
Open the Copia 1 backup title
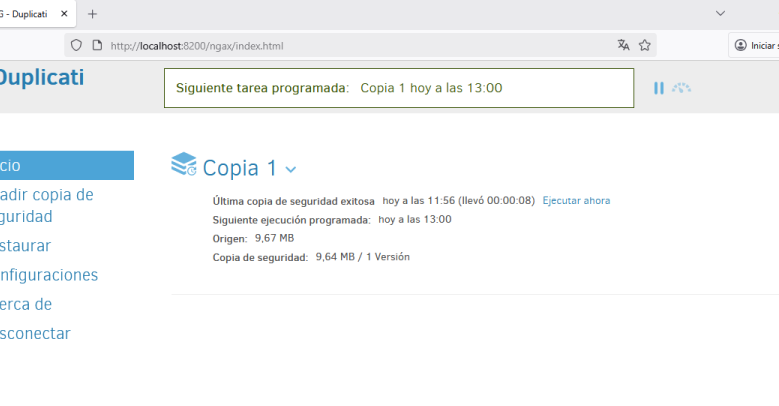click(x=239, y=168)
